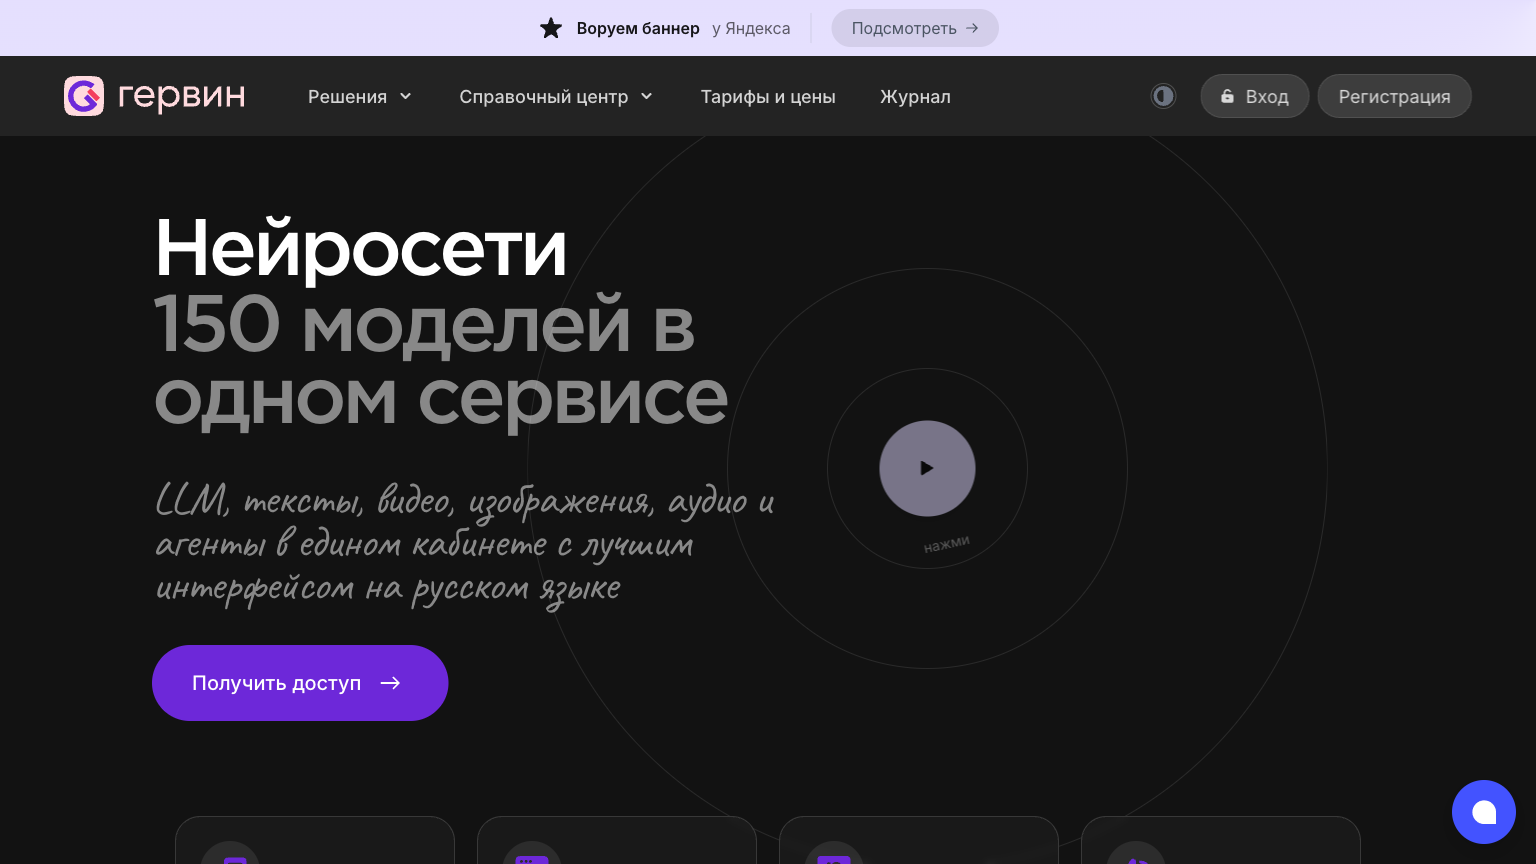
Task: Expand the Справочный центр dropdown
Action: coord(543,97)
